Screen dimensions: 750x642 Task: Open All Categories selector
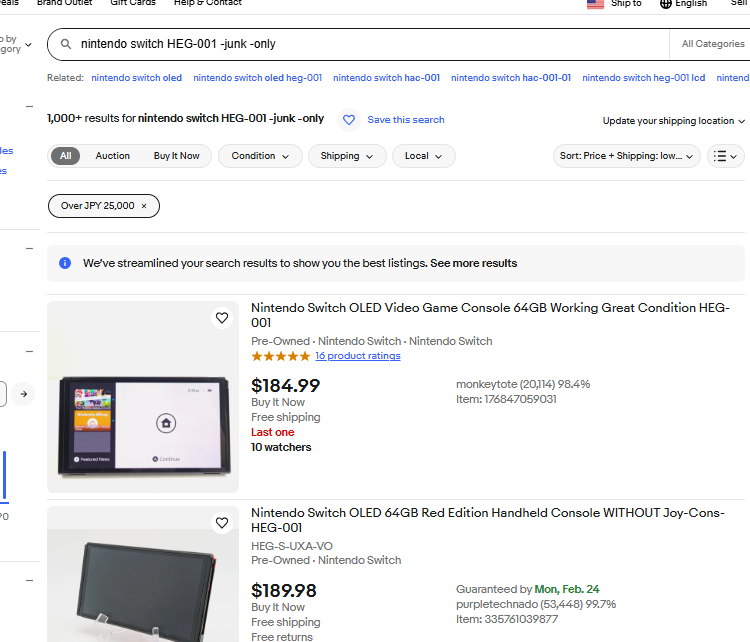[x=712, y=44]
